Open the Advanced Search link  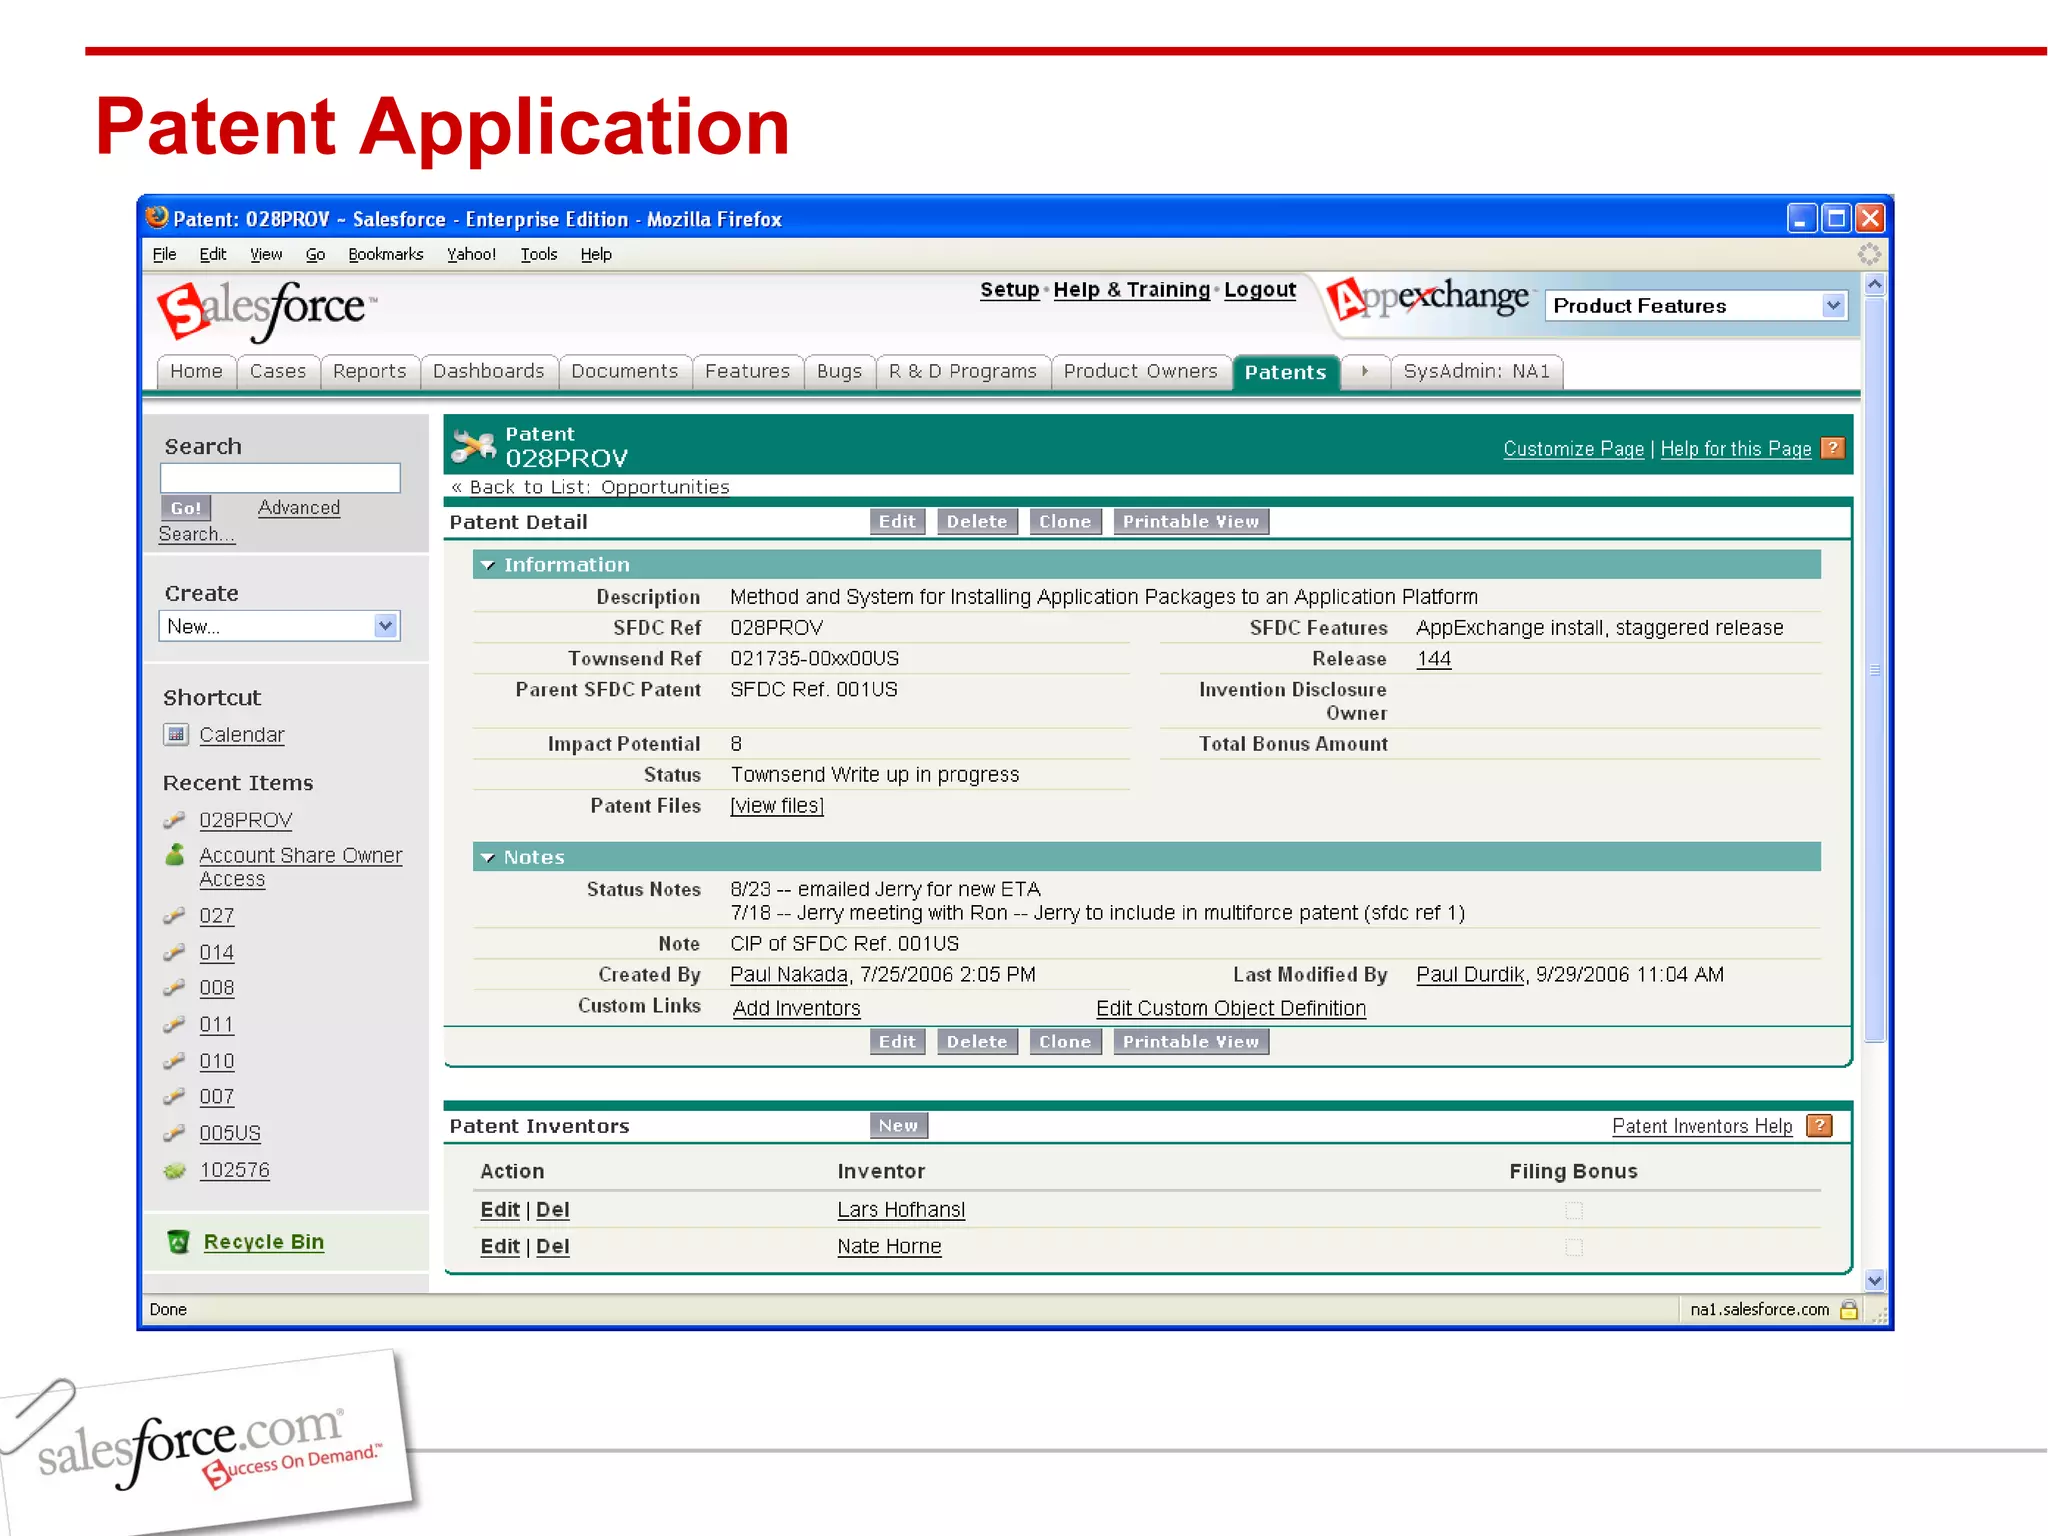pyautogui.click(x=299, y=508)
